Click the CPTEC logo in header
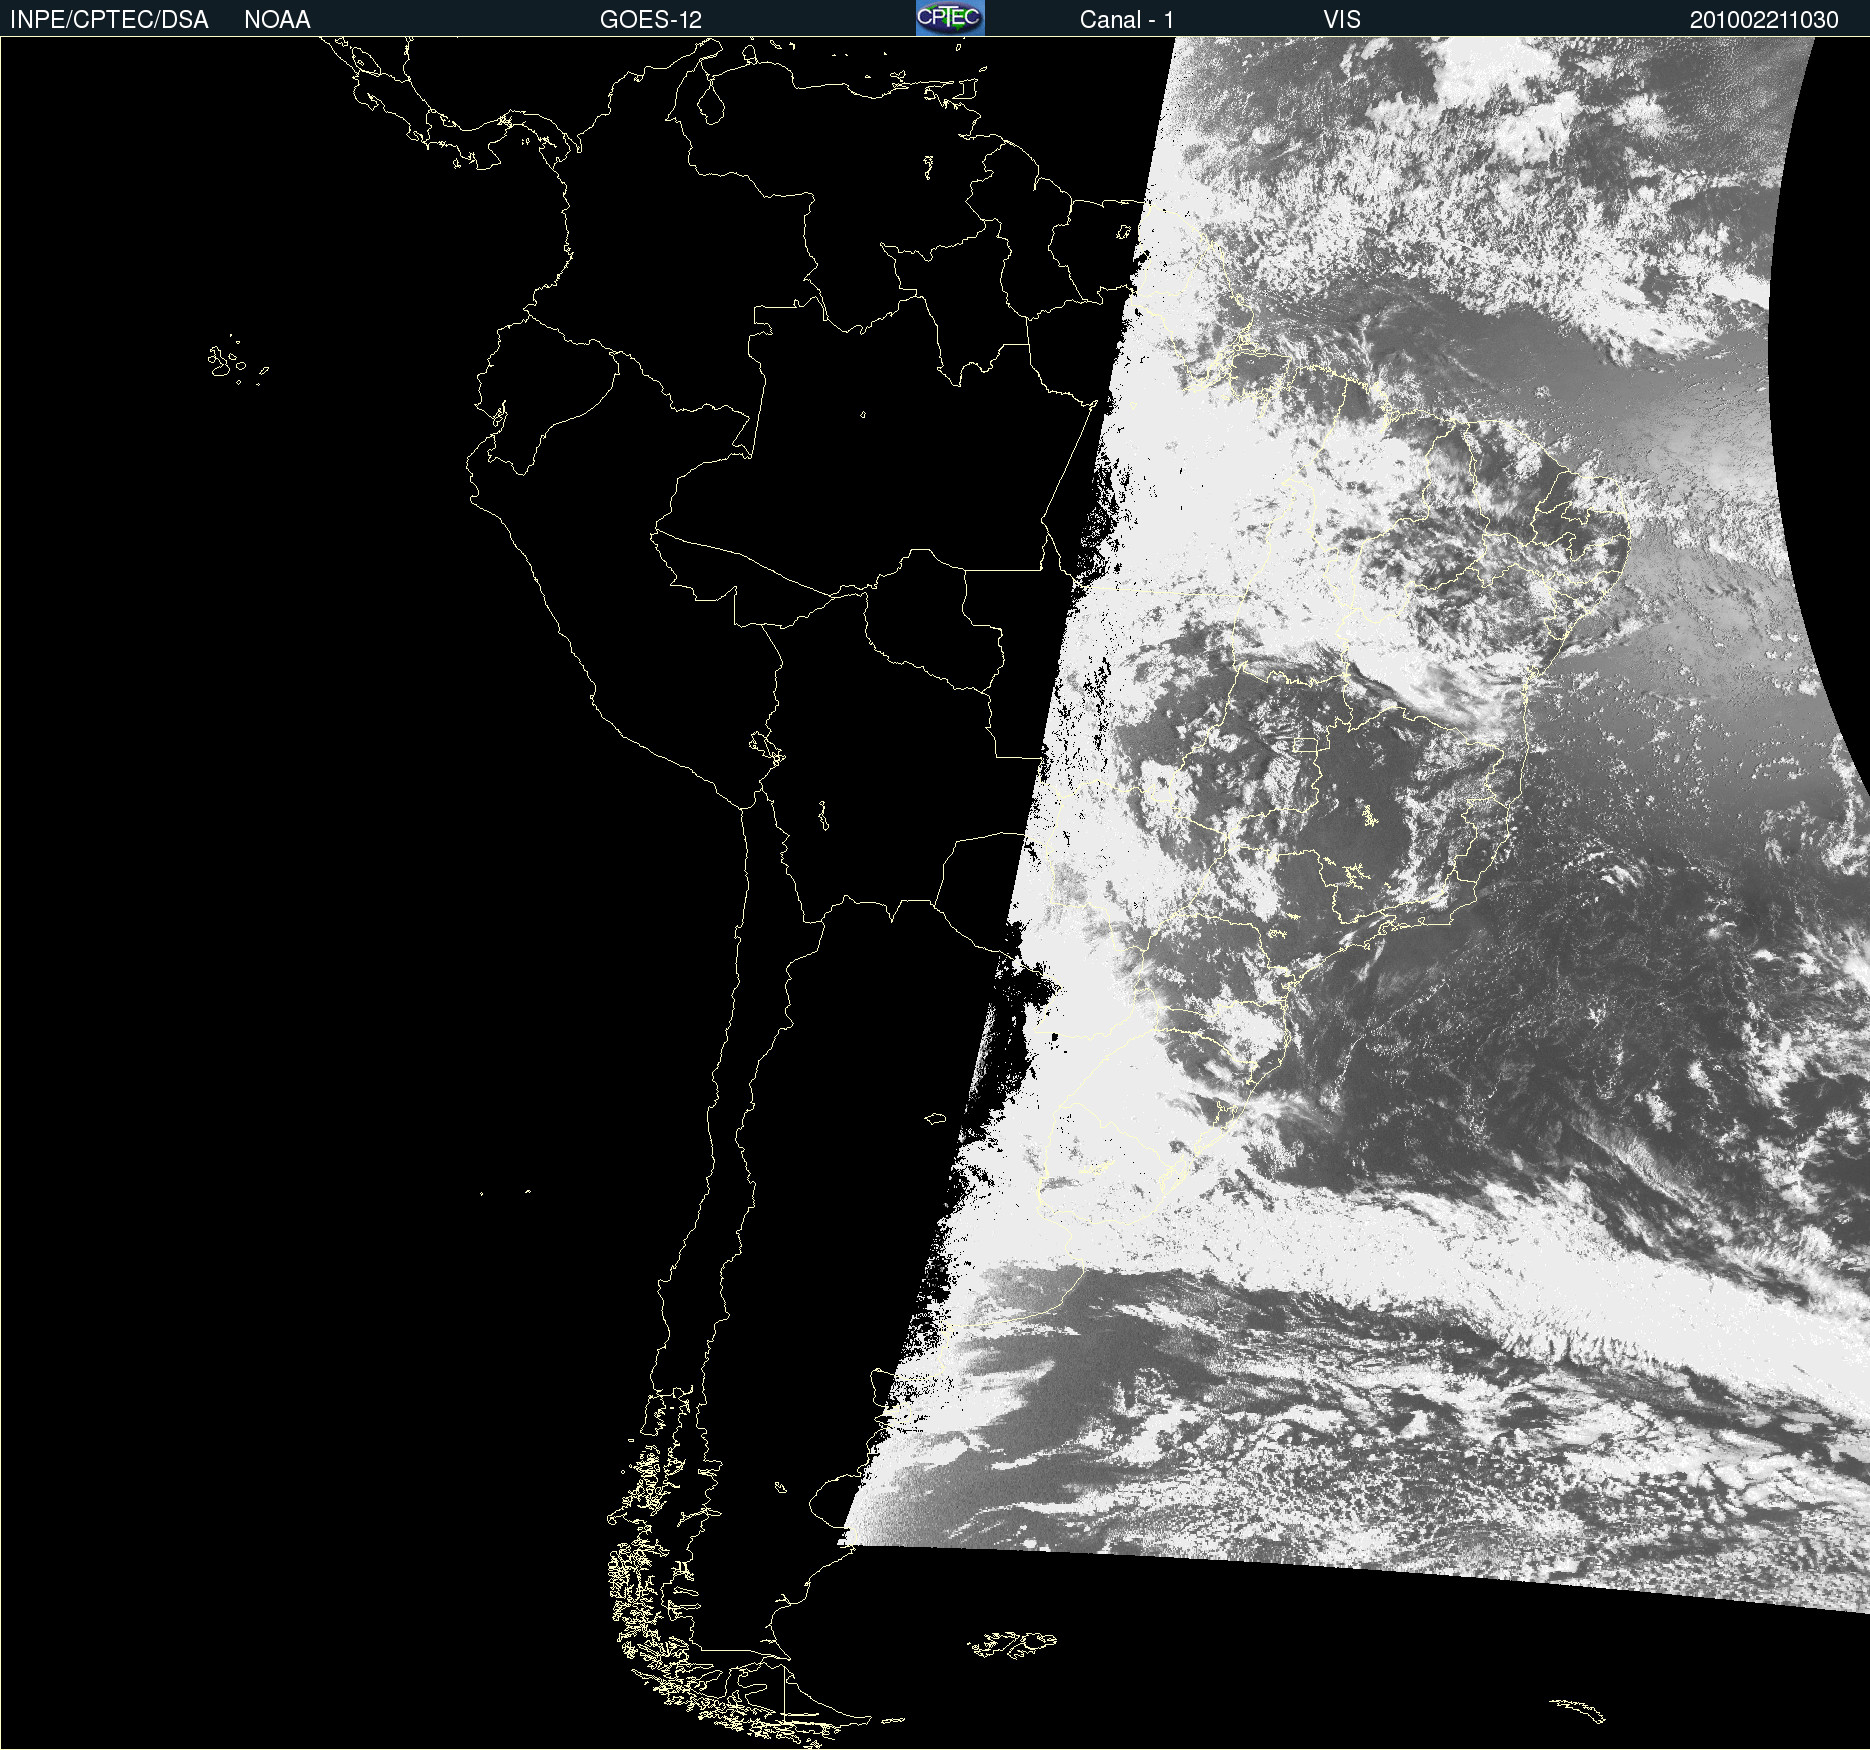 (950, 18)
